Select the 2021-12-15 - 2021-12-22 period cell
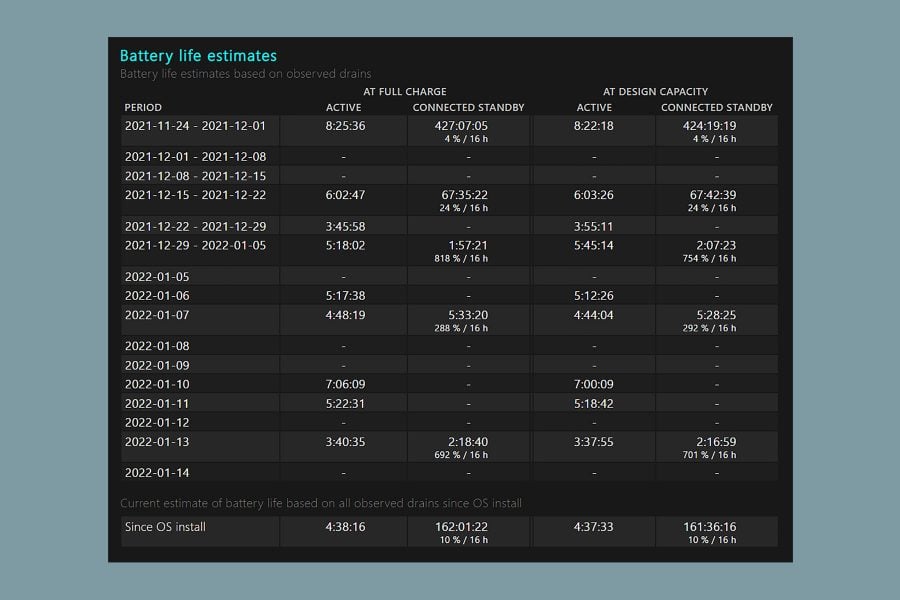The image size is (900, 600). (x=195, y=195)
